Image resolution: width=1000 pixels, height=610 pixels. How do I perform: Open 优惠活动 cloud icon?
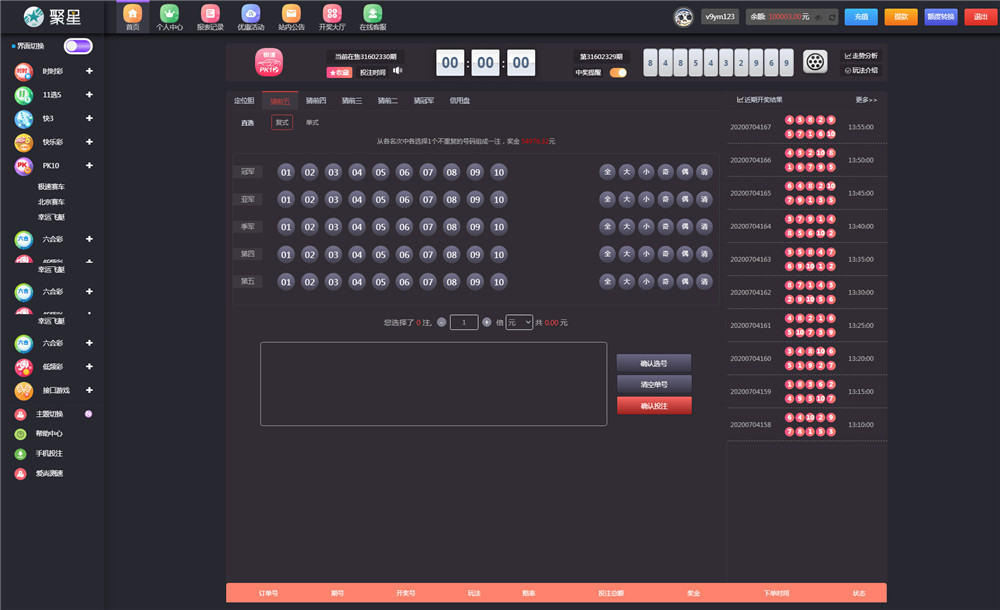[x=250, y=13]
